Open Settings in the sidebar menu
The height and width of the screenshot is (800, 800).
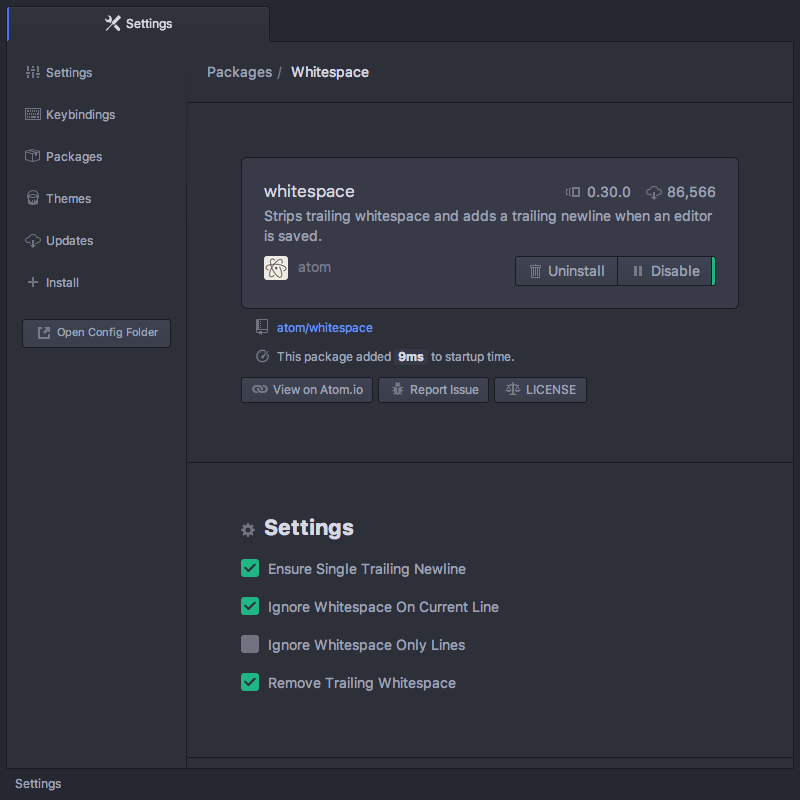[x=69, y=72]
